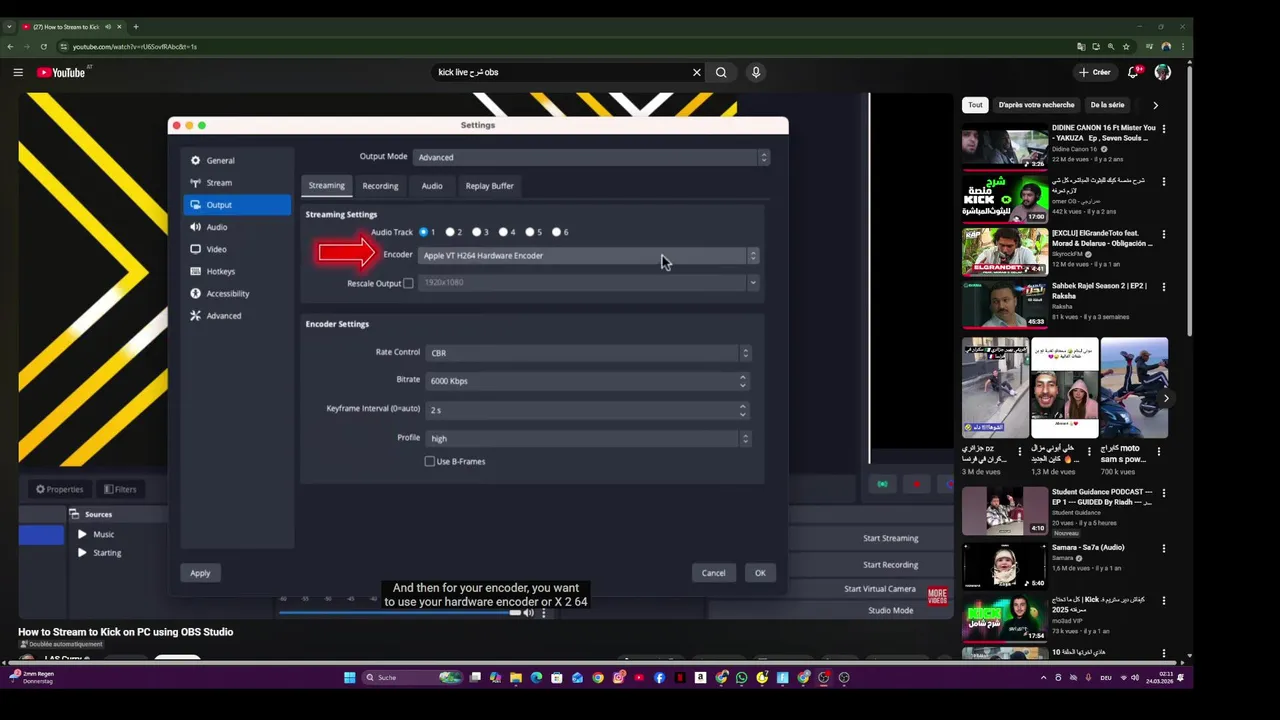Screen dimensions: 1280x720
Task: Adjust the Bitrate 6000 Kbps stepper arrows
Action: click(x=742, y=381)
